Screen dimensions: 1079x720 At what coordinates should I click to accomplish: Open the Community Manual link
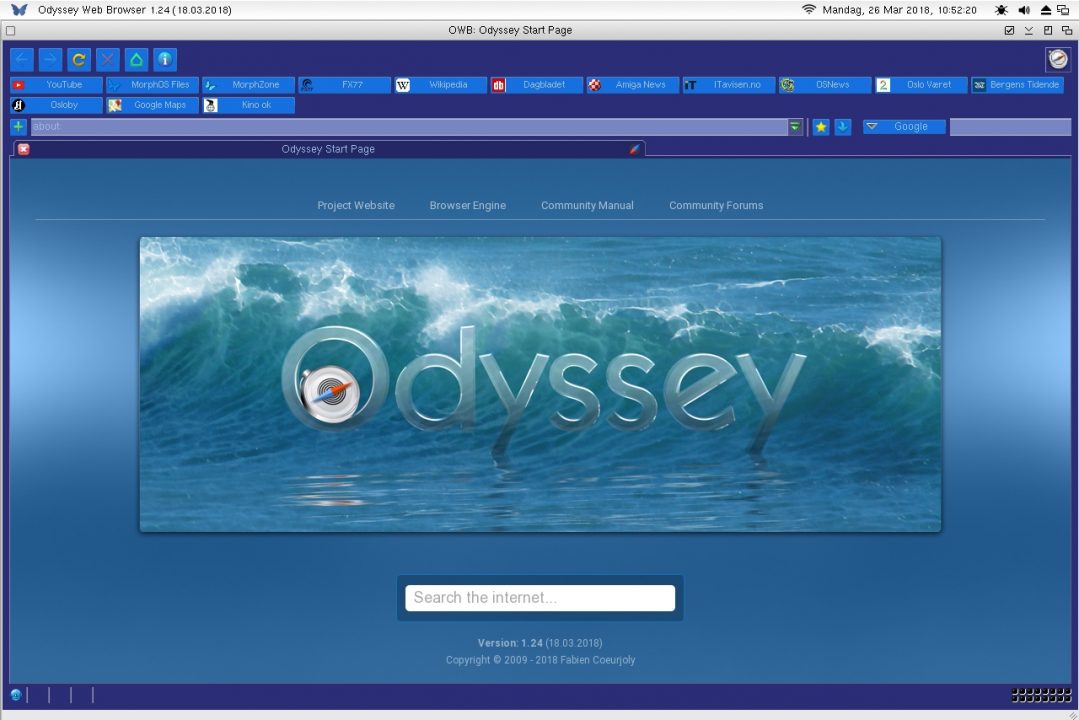[587, 205]
